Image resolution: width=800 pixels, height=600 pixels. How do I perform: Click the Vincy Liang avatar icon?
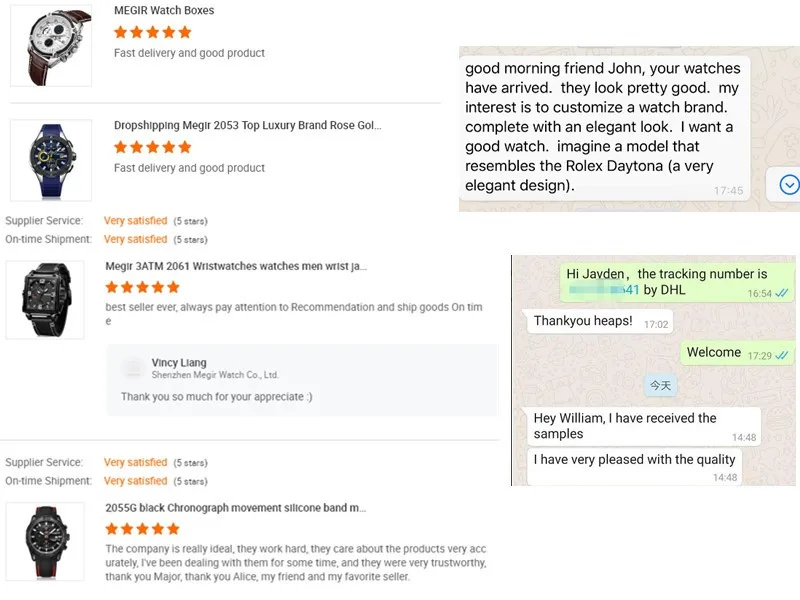134,367
